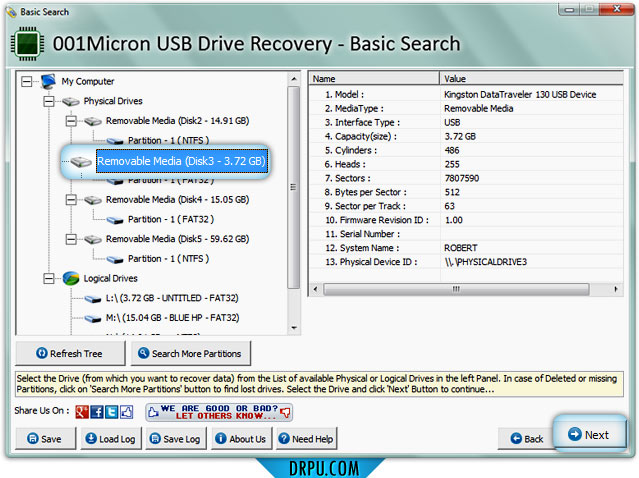Select Partition - 1 (NTFS) under Disk2
Viewport: 639px width, 478px height.
pyautogui.click(x=168, y=141)
